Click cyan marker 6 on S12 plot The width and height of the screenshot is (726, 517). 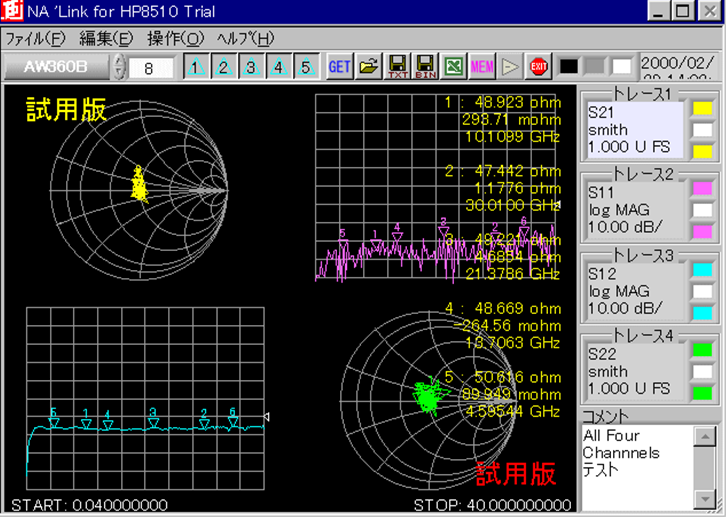click(233, 417)
